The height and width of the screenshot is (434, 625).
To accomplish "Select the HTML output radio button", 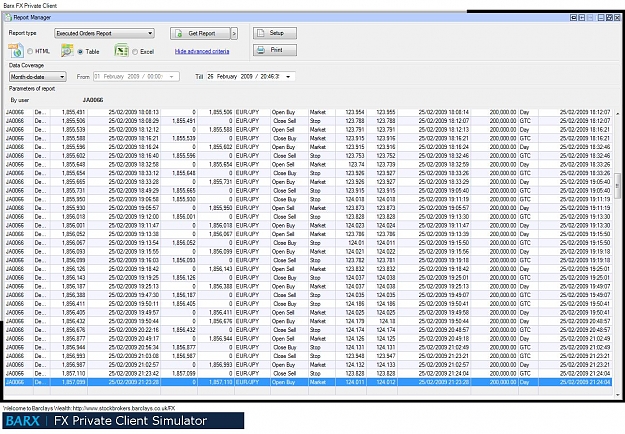I will (x=30, y=51).
